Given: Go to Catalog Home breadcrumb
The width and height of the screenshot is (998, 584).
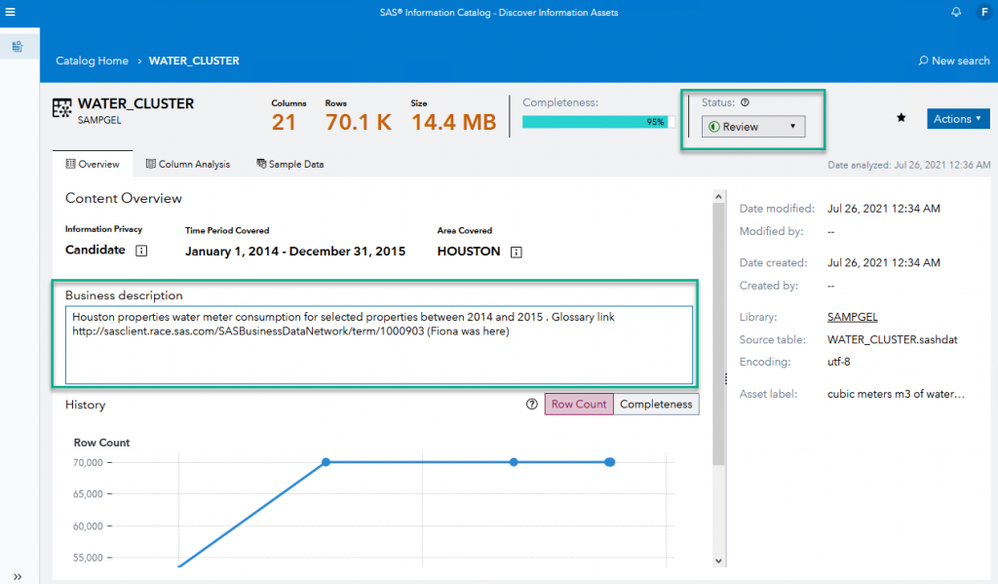Looking at the screenshot, I should [x=92, y=61].
